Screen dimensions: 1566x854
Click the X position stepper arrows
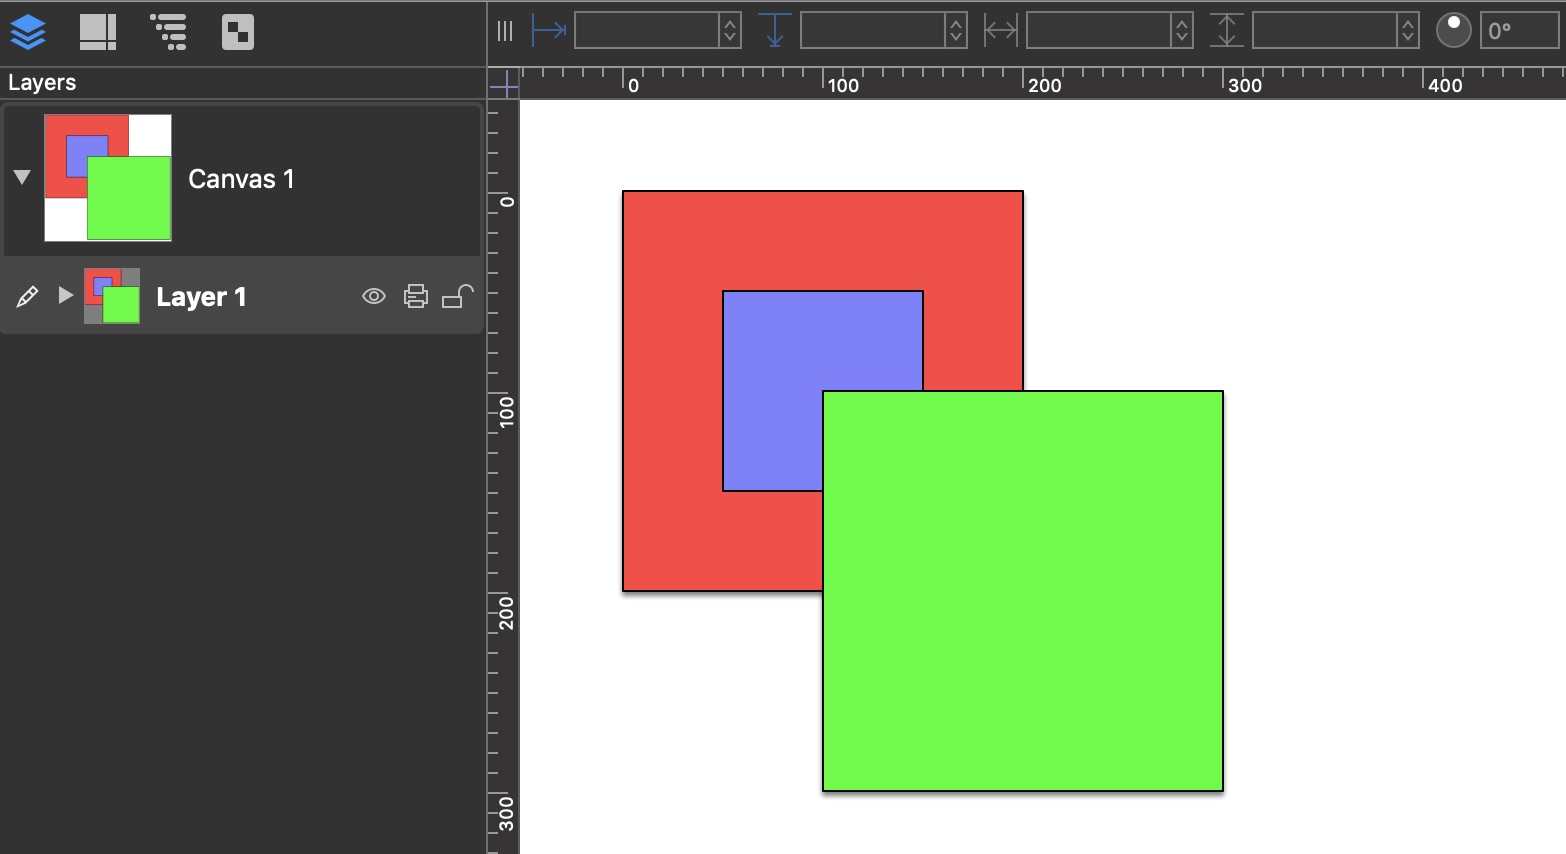(731, 31)
